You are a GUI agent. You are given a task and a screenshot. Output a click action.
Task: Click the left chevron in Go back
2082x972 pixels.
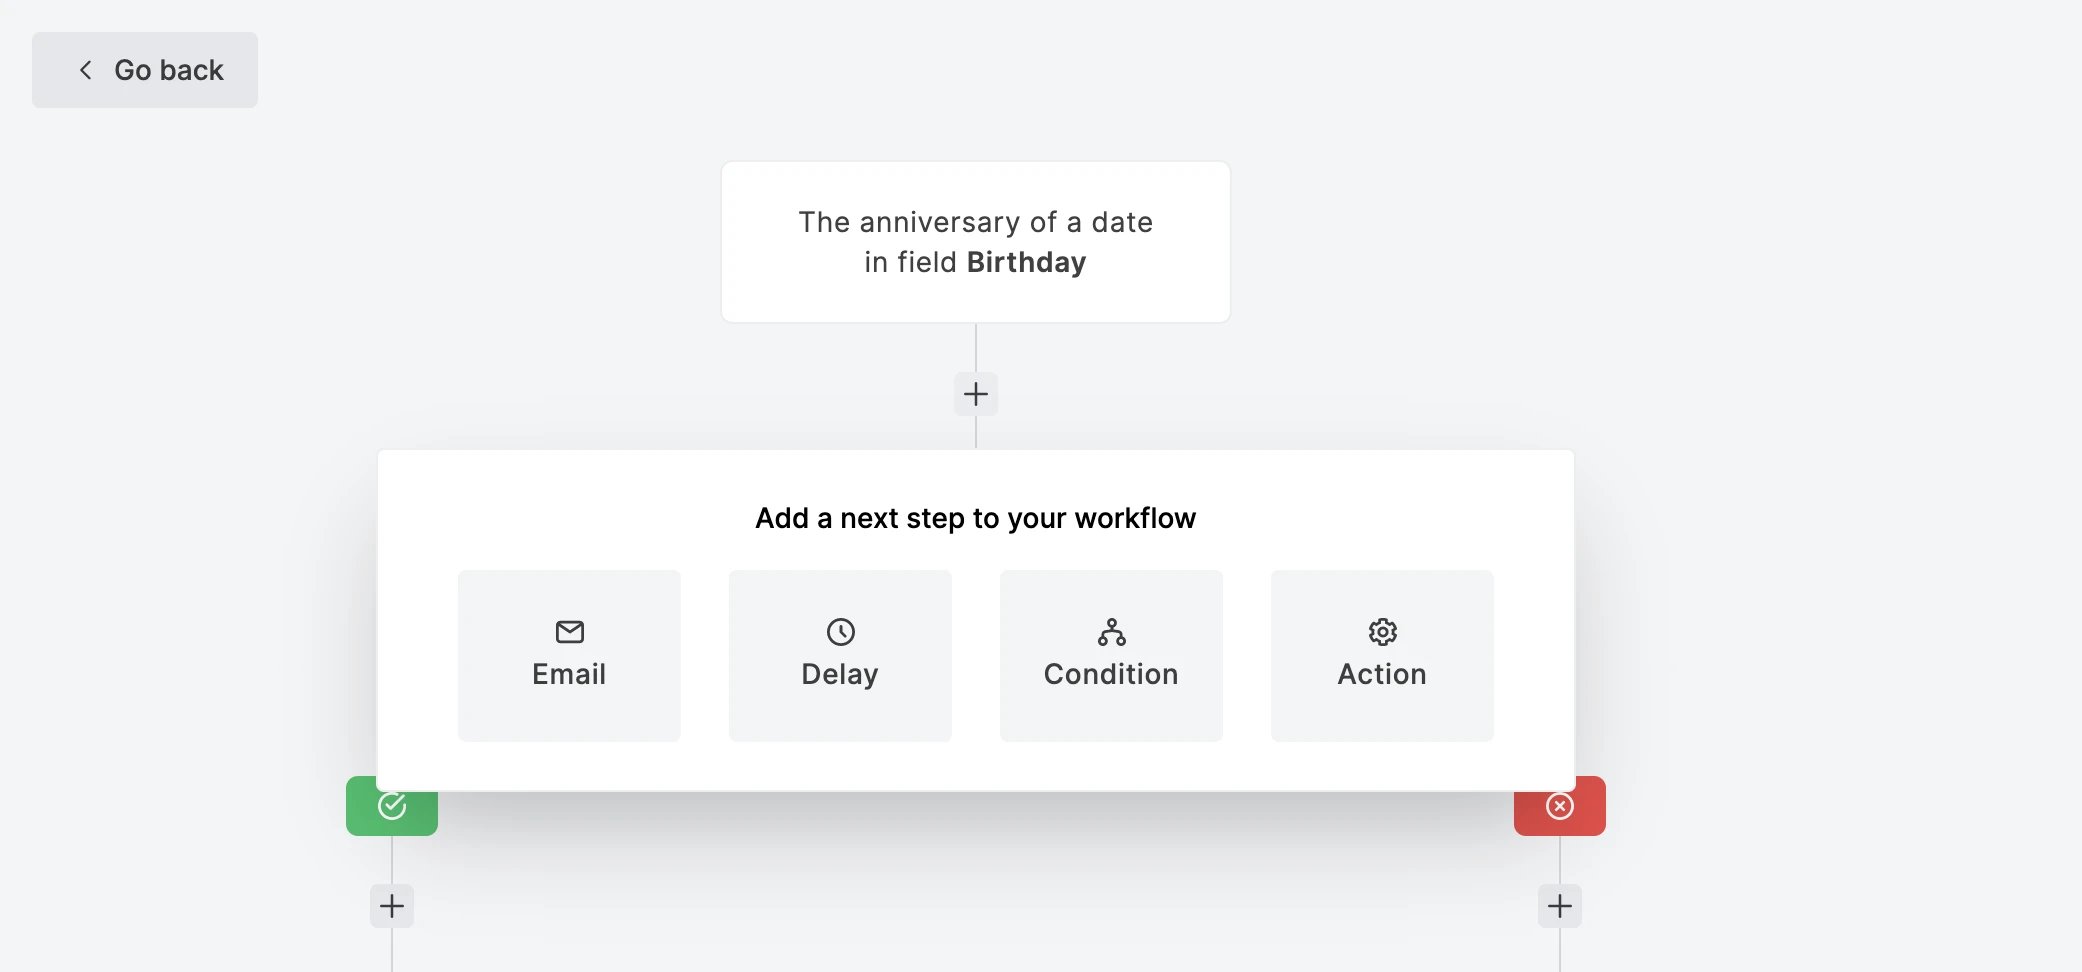pos(86,70)
